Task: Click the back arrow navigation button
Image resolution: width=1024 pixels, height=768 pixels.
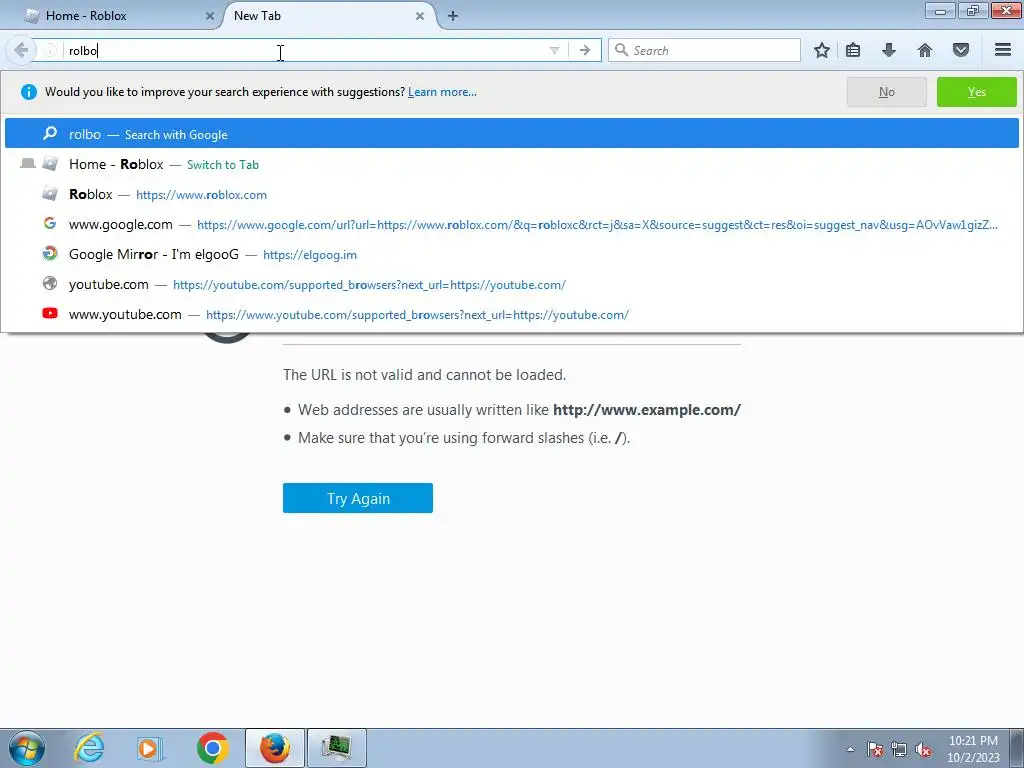Action: point(21,50)
